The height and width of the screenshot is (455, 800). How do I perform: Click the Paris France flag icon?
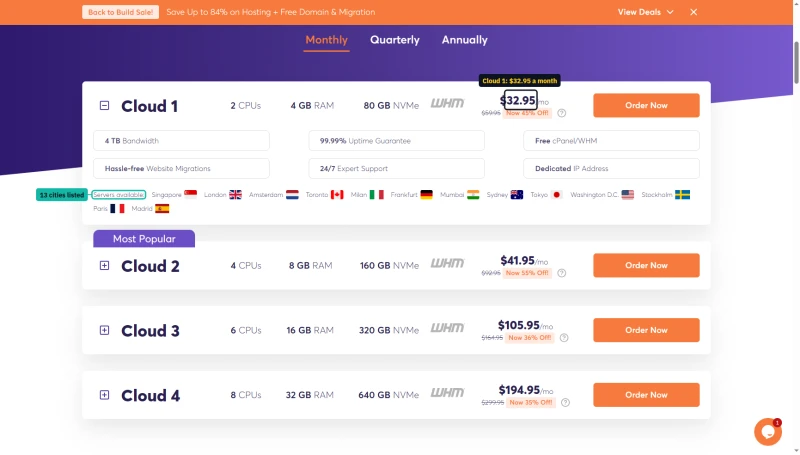click(x=117, y=208)
